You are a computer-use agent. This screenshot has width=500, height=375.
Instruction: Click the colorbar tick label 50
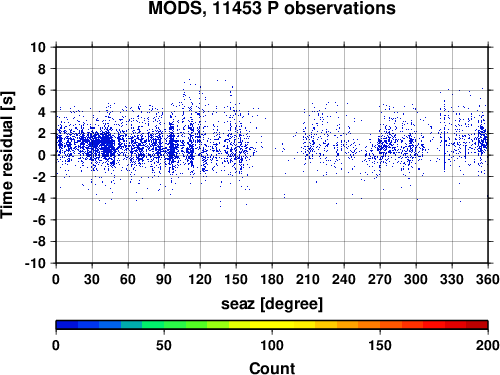[164, 345]
